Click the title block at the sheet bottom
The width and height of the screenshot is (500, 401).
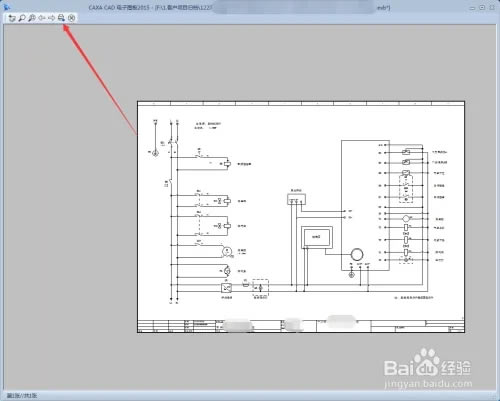(301, 326)
